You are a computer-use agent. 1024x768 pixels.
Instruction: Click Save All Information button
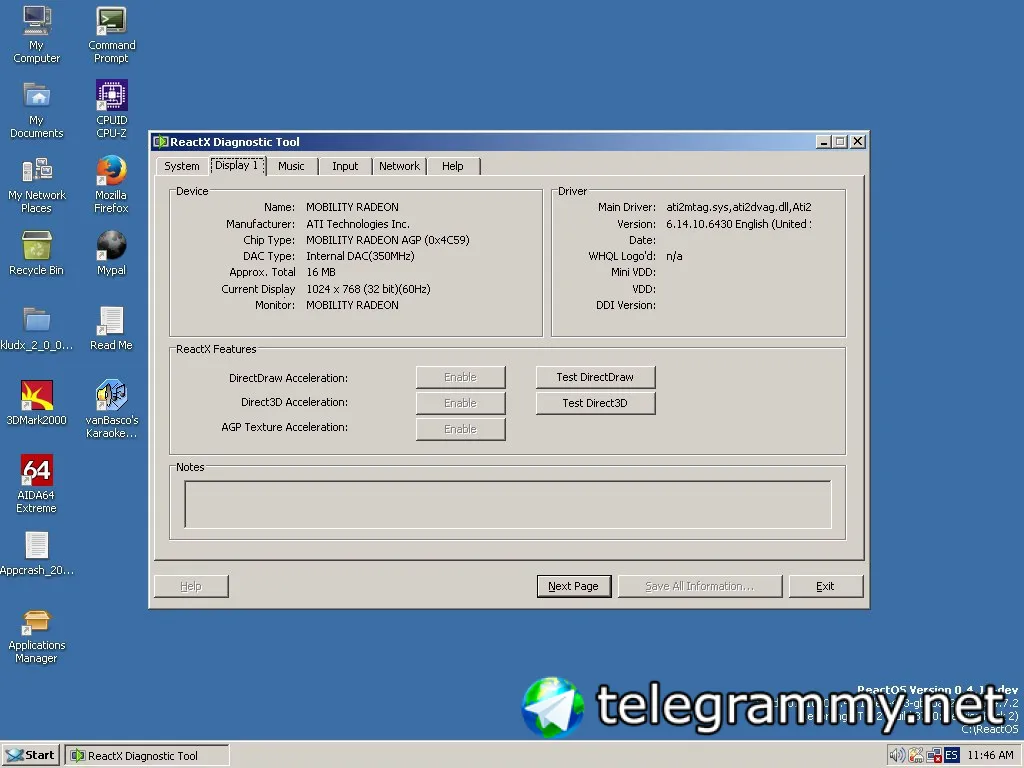click(x=699, y=586)
